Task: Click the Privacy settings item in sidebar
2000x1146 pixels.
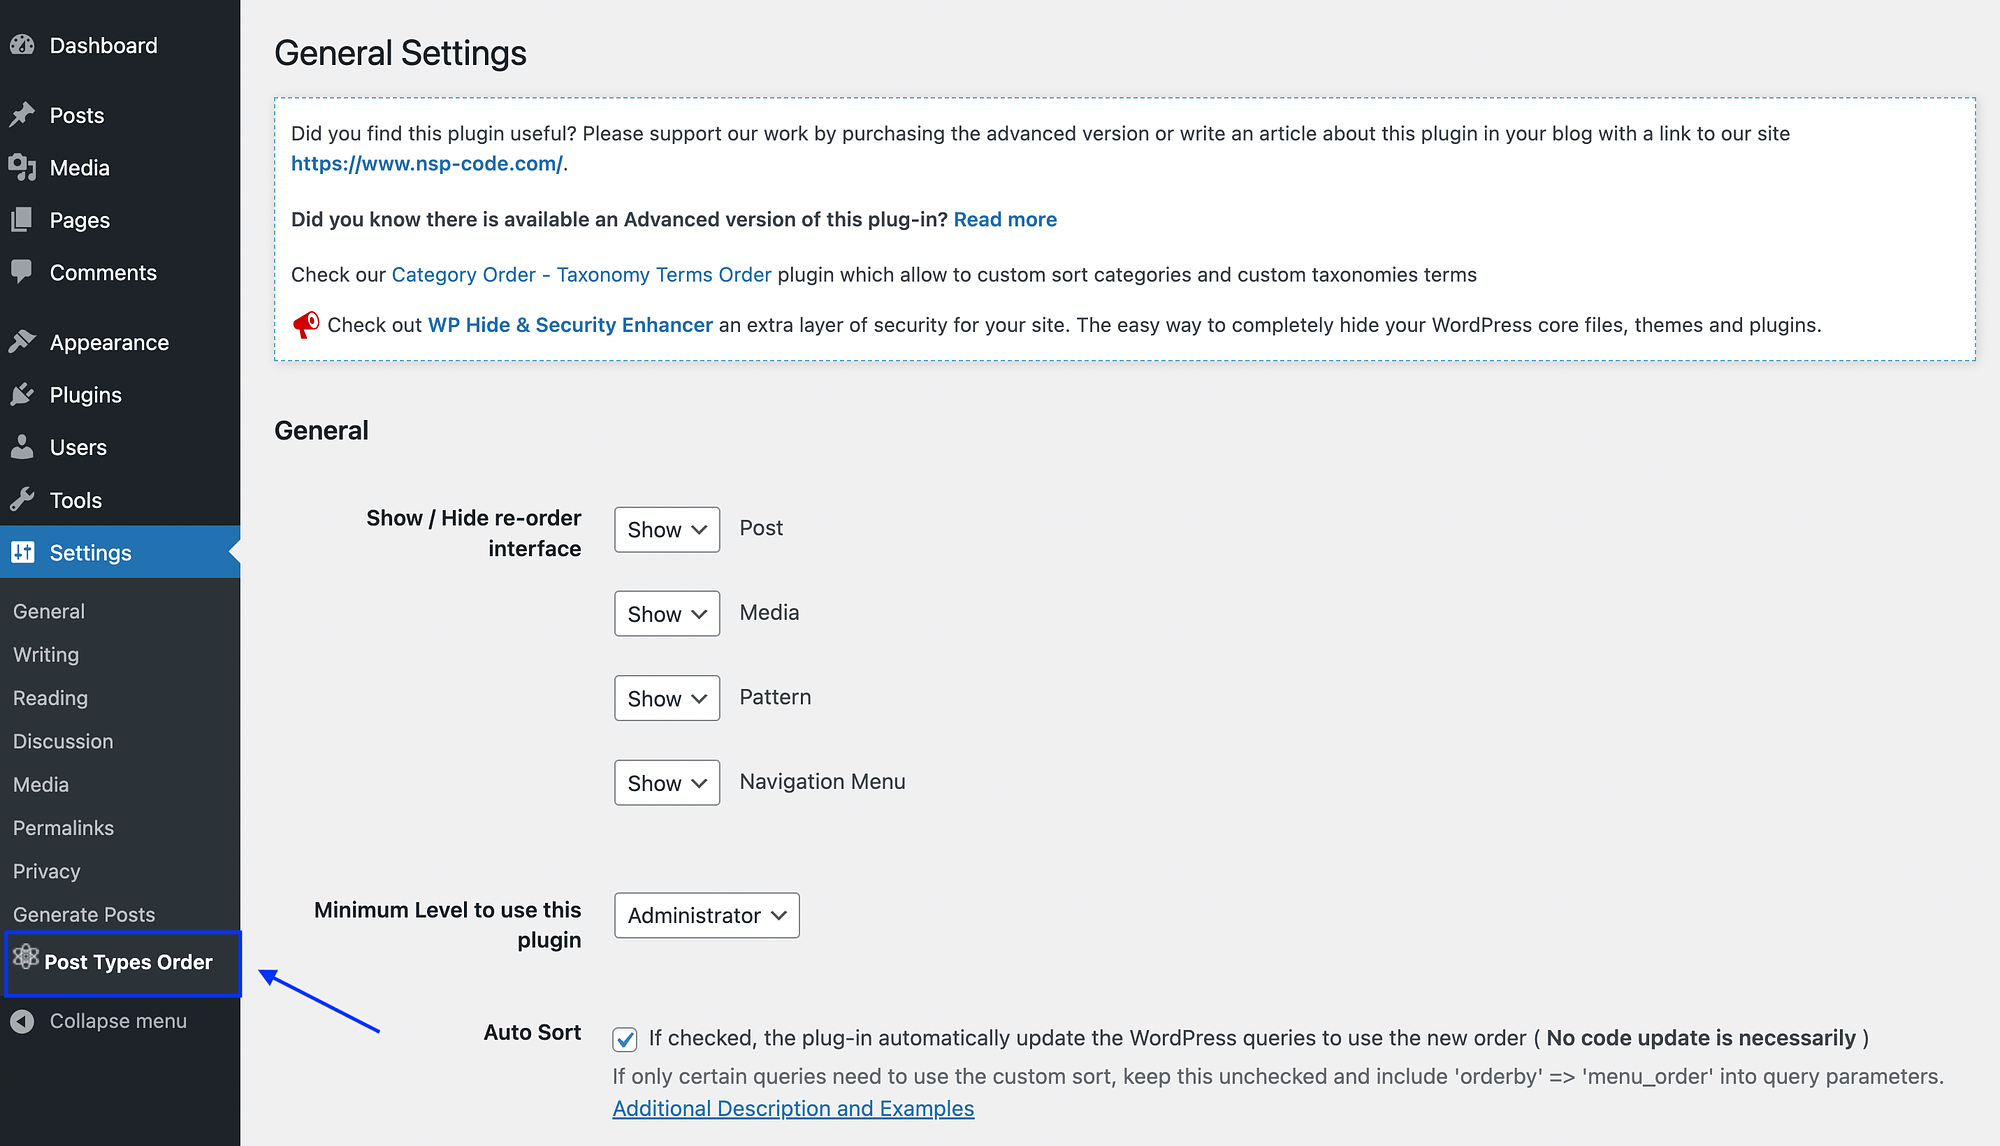Action: pos(45,870)
